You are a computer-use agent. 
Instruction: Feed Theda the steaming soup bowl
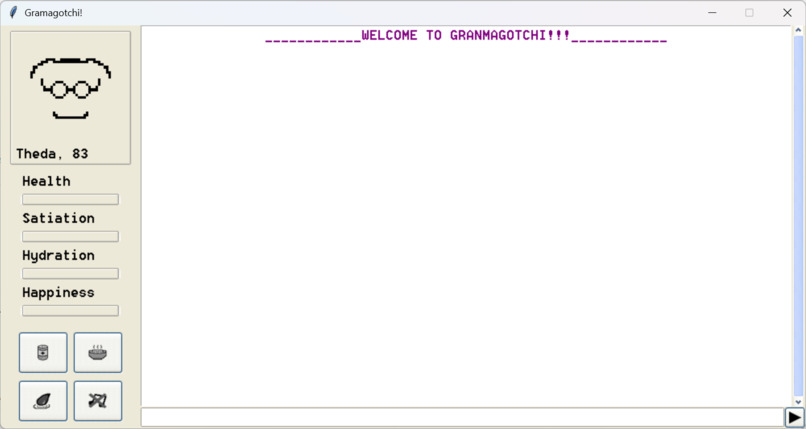(98, 352)
